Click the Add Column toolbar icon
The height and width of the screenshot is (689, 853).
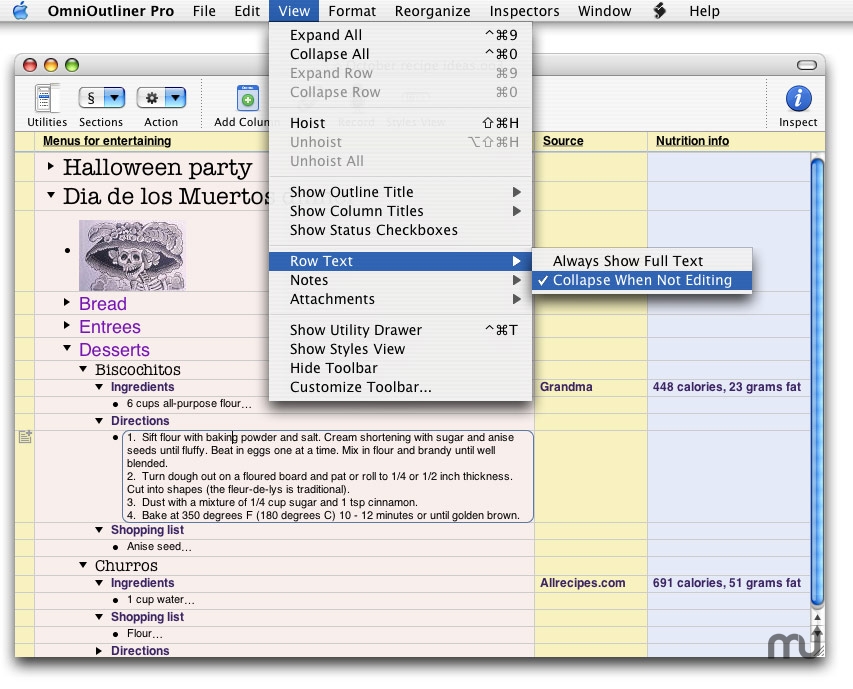coord(247,99)
